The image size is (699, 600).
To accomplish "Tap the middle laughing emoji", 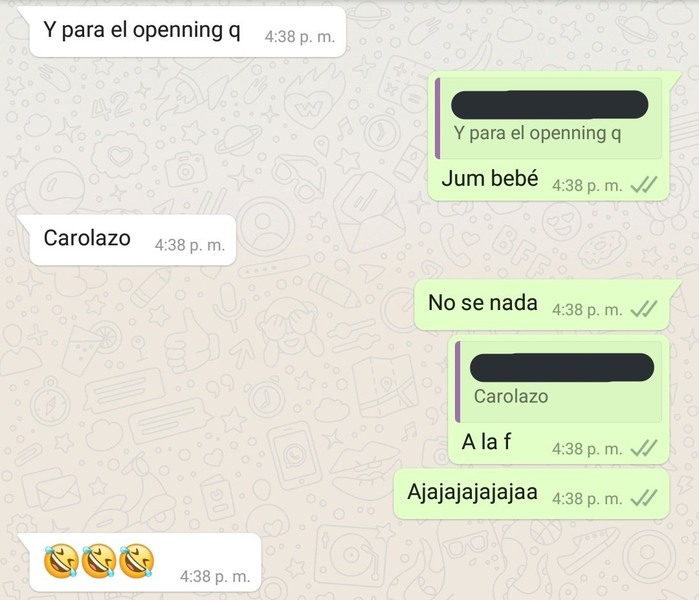I will point(99,561).
